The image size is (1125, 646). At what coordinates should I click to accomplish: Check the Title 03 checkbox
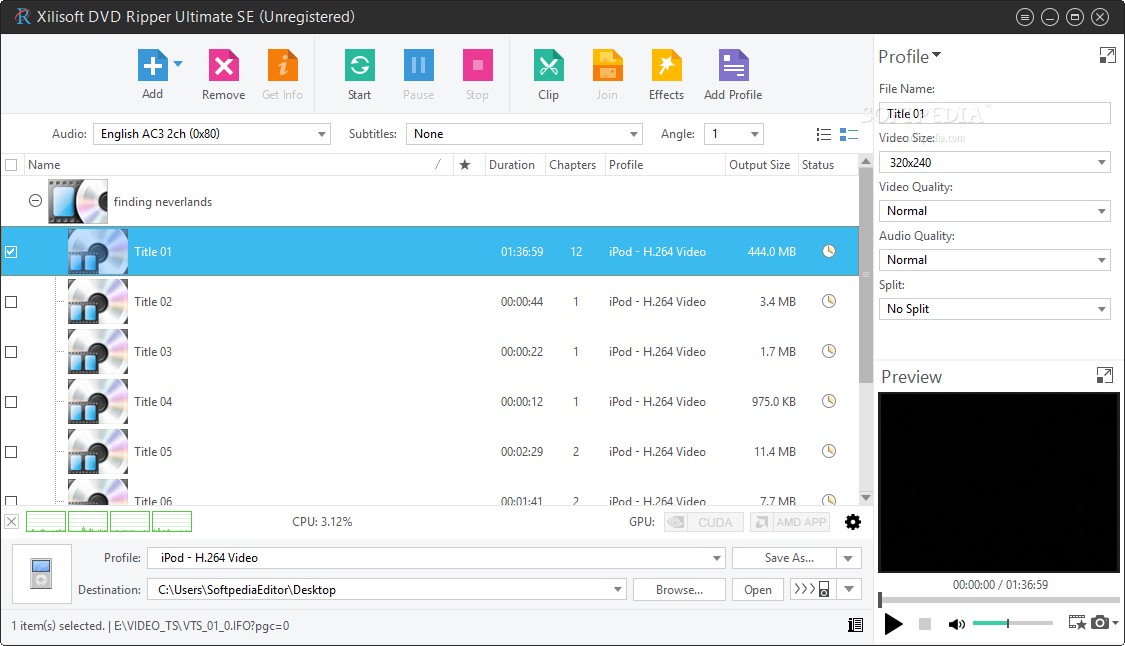click(11, 352)
